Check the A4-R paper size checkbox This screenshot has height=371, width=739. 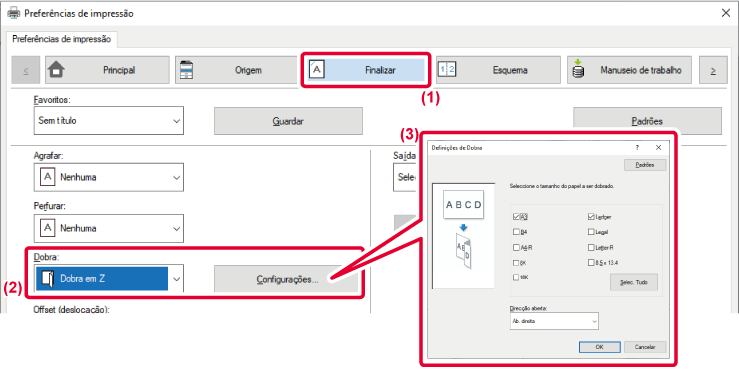click(516, 247)
